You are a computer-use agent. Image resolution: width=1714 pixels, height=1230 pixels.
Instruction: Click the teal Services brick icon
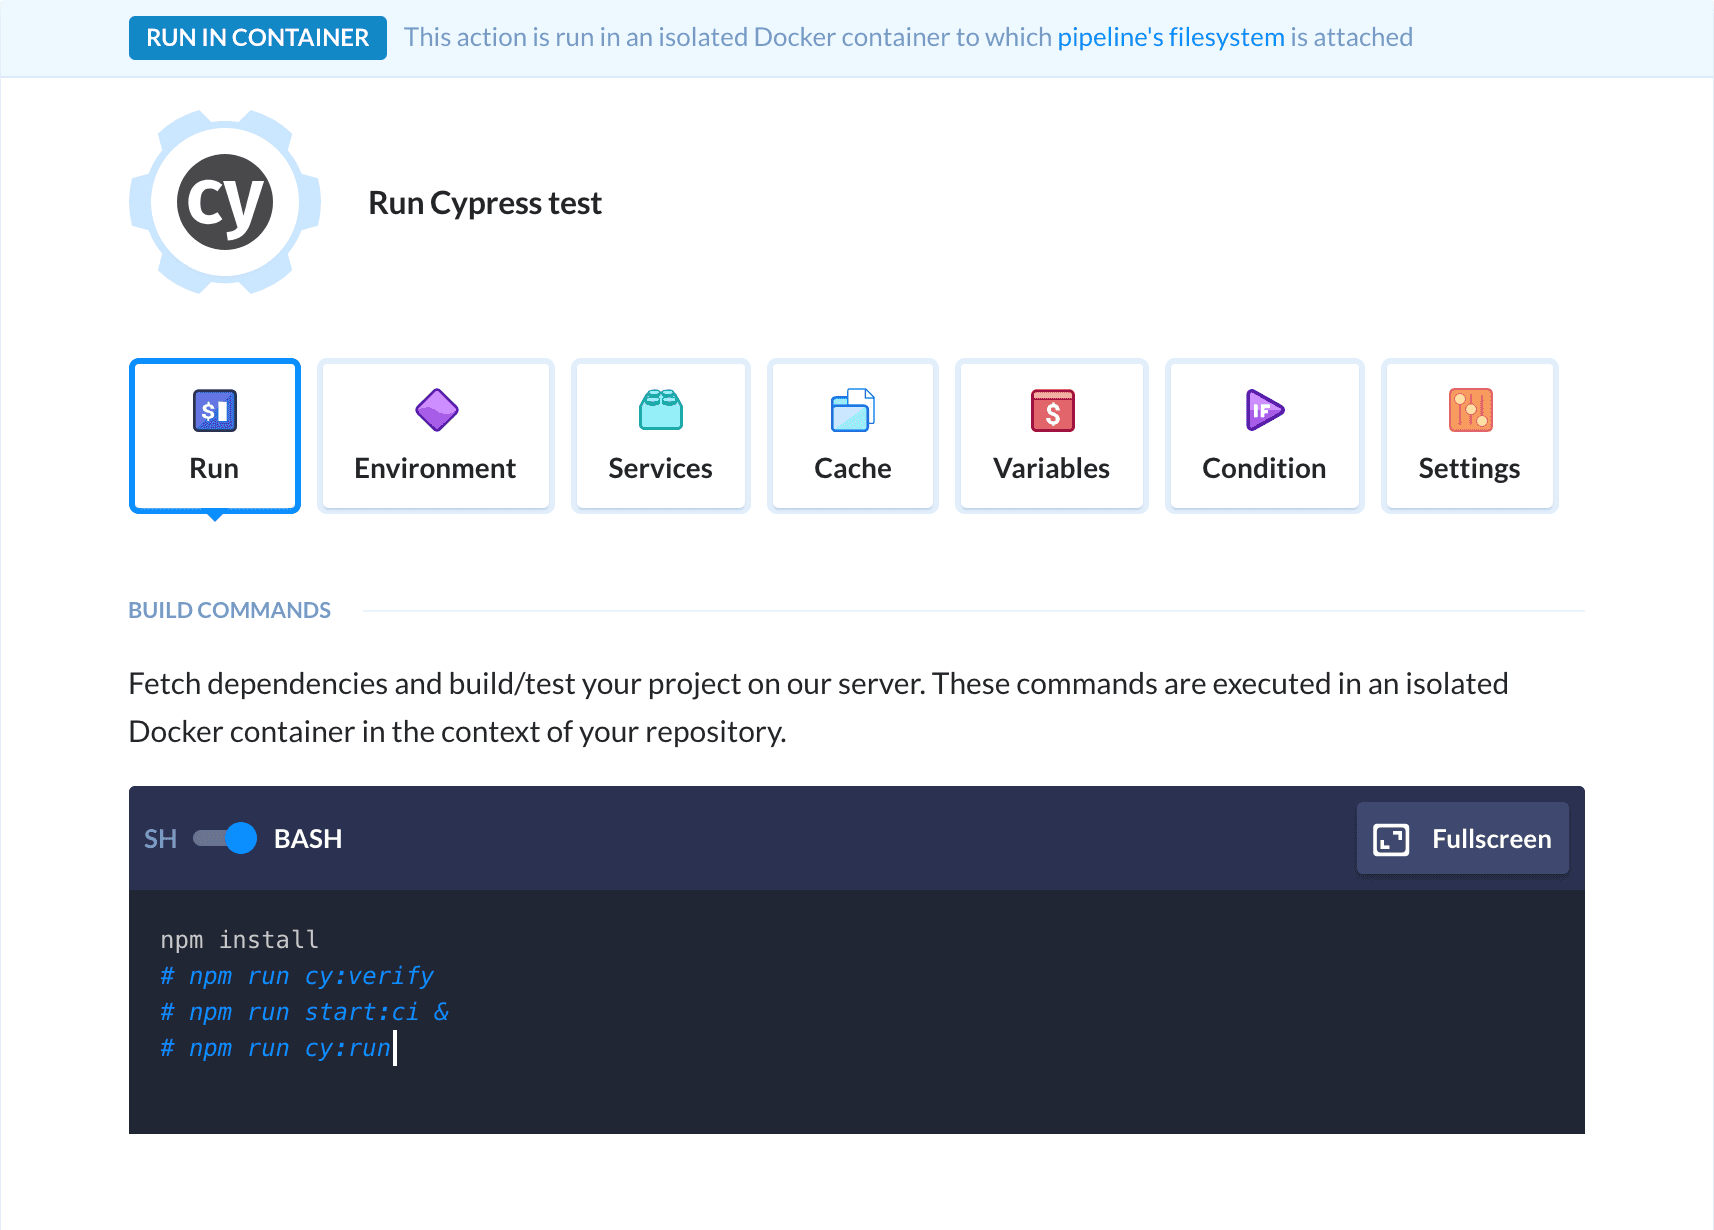(x=660, y=410)
